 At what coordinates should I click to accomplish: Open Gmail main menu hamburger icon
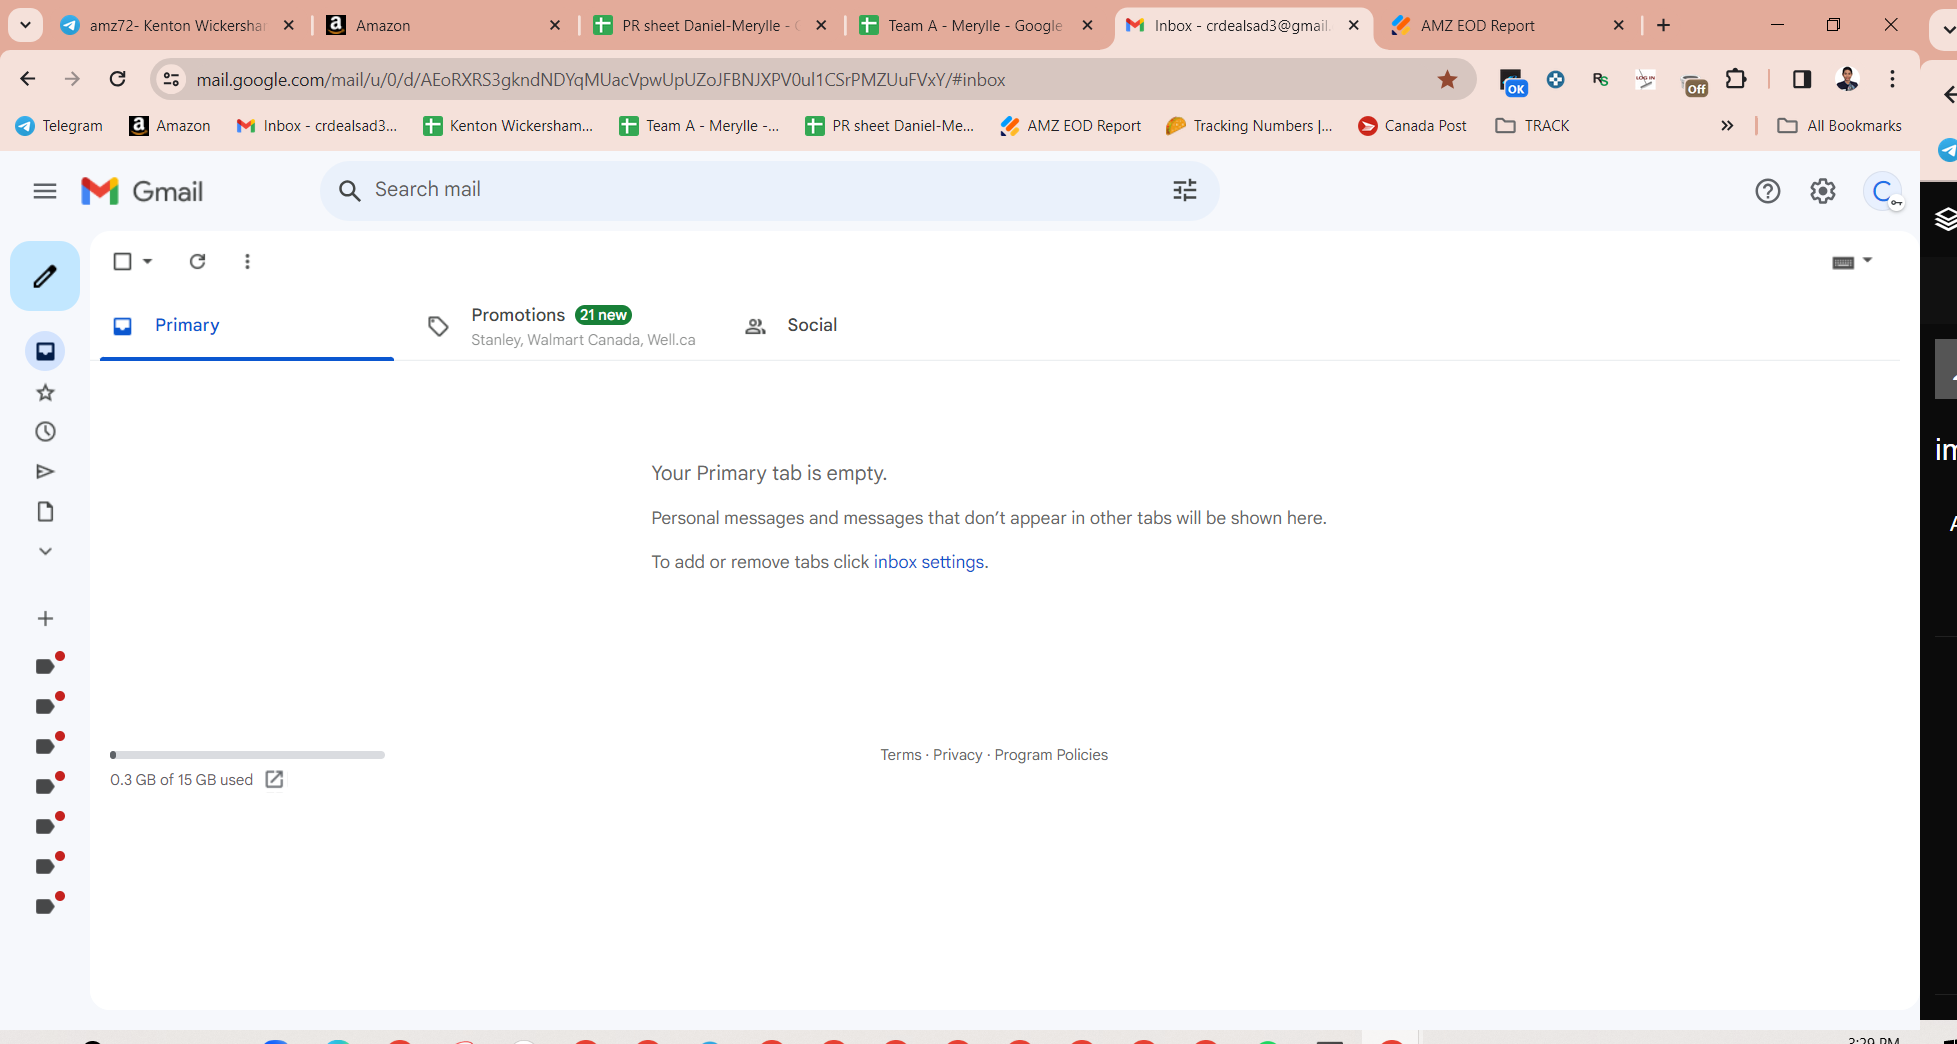45,191
